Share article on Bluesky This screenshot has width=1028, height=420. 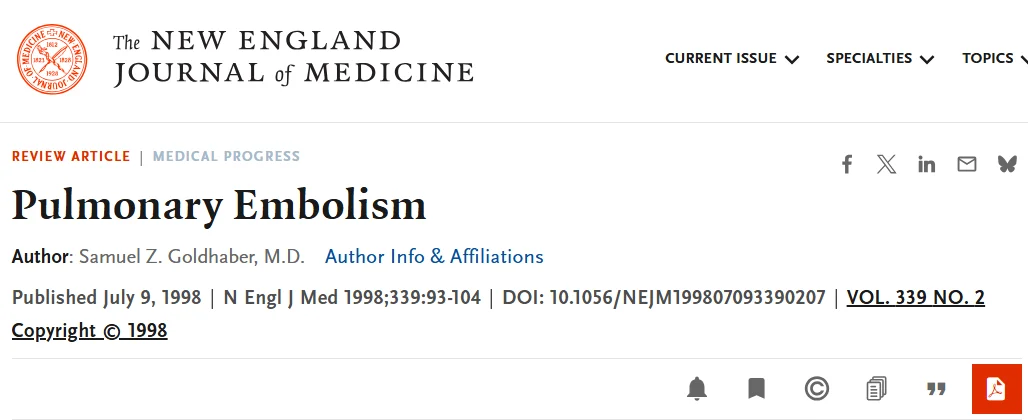pyautogui.click(x=1007, y=164)
